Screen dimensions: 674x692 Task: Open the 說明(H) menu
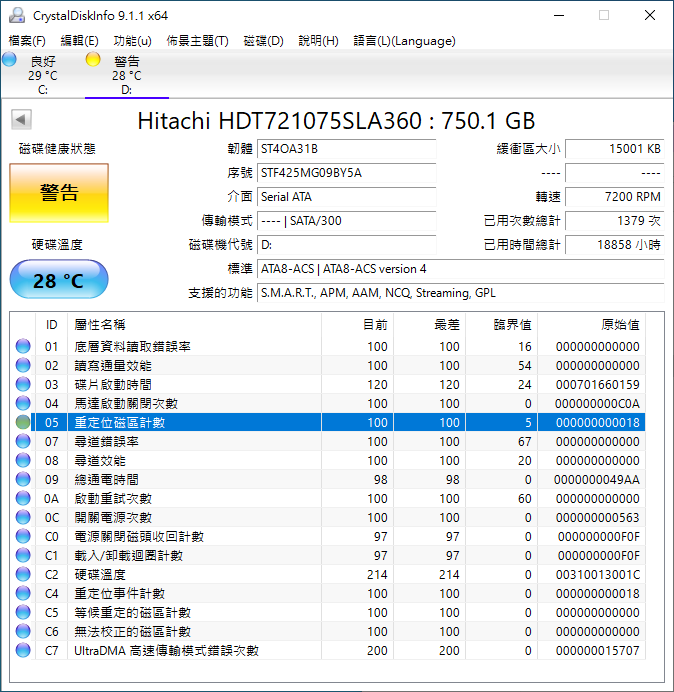[318, 41]
